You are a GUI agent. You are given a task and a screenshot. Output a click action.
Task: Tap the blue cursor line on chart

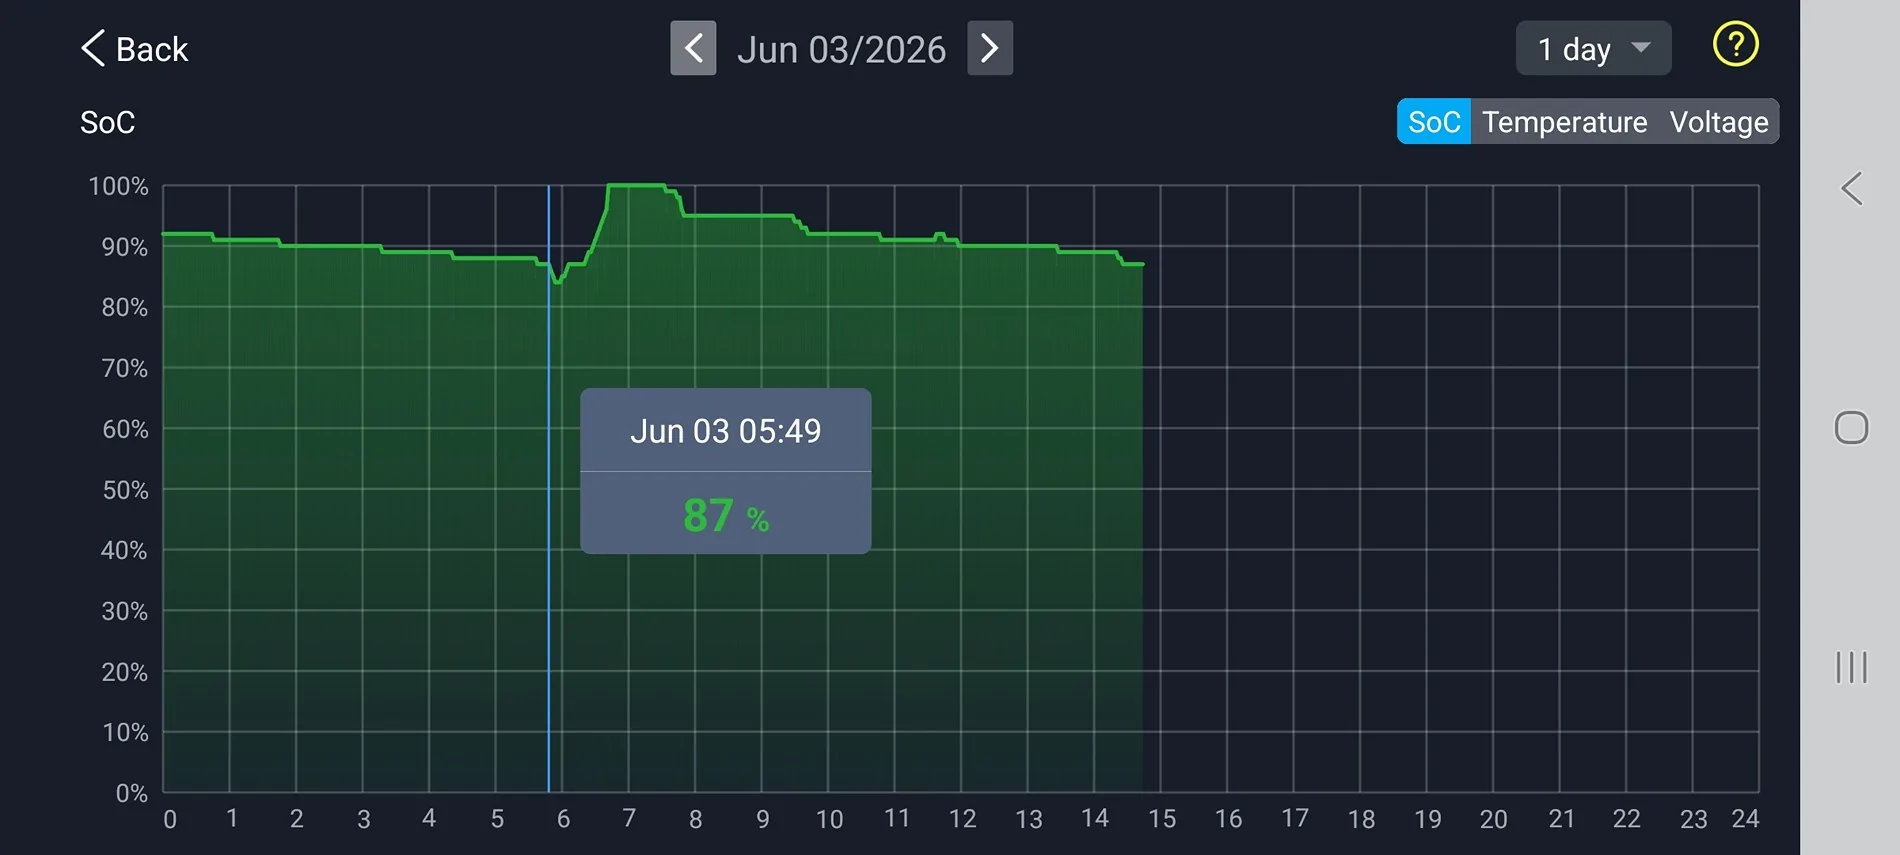548,488
